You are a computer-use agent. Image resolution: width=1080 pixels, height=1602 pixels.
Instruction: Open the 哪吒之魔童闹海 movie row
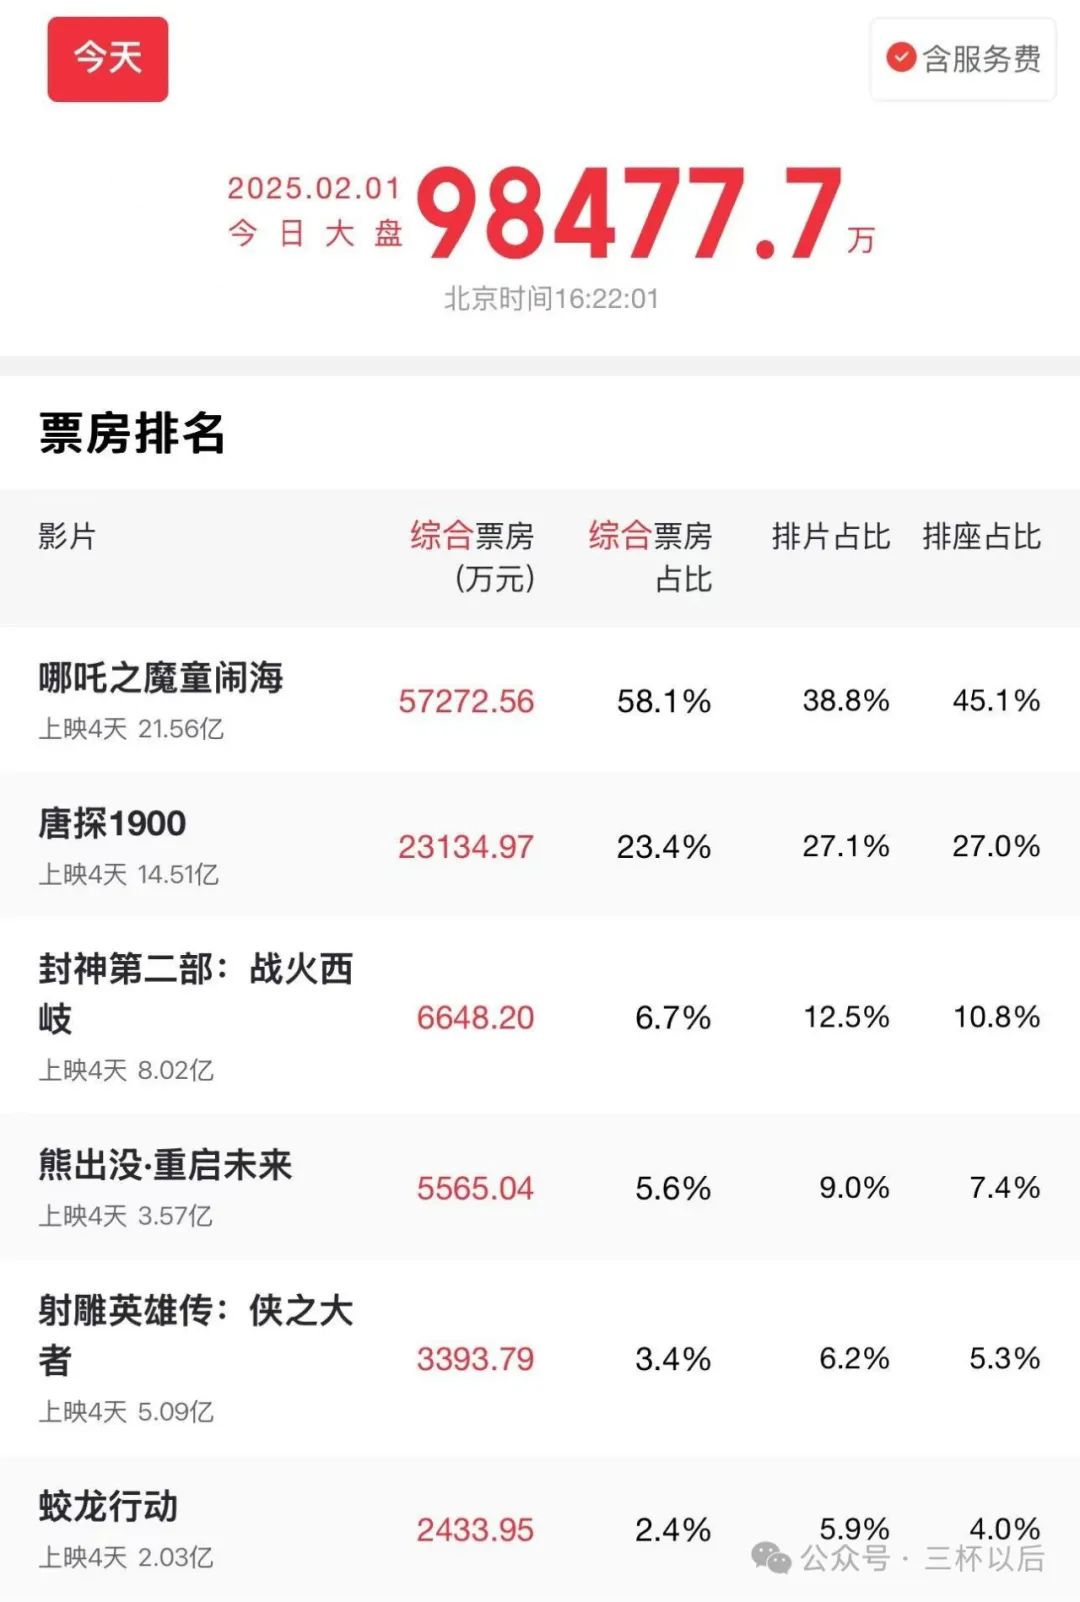tap(540, 700)
